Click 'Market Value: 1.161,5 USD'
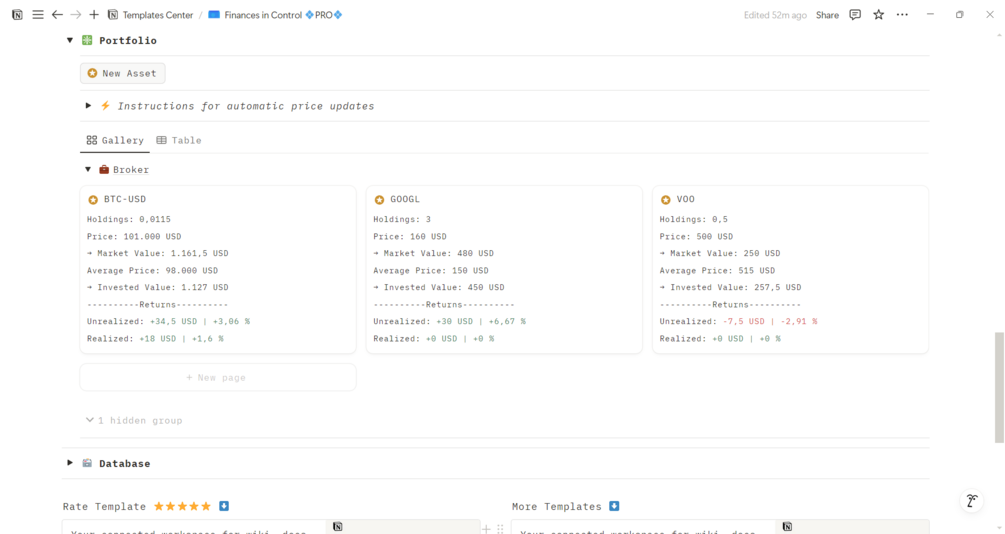The height and width of the screenshot is (534, 1005). tap(158, 253)
